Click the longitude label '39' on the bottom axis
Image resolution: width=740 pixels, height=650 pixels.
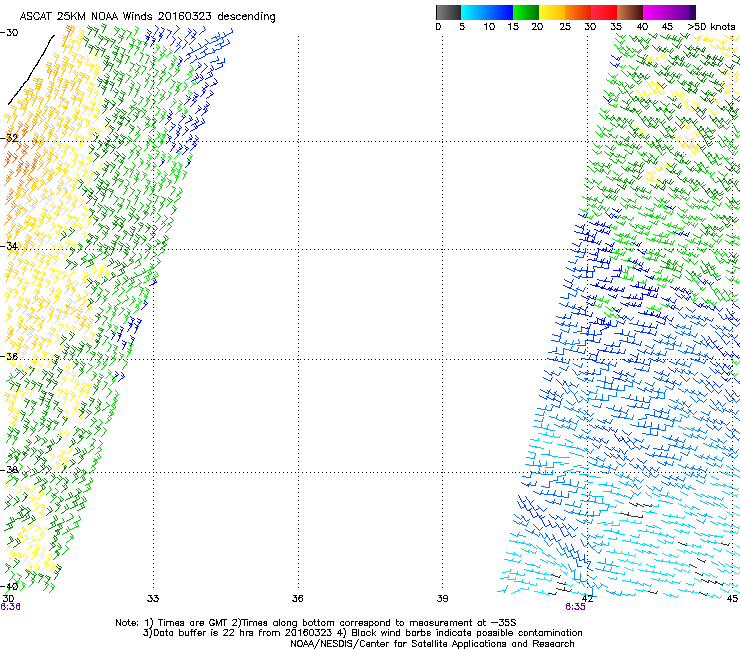pyautogui.click(x=442, y=599)
